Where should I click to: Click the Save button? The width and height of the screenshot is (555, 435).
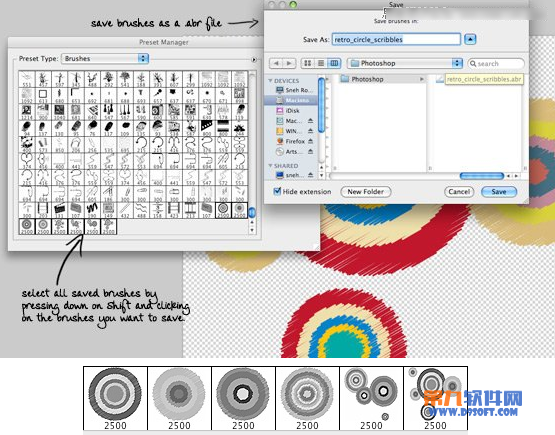click(x=499, y=192)
